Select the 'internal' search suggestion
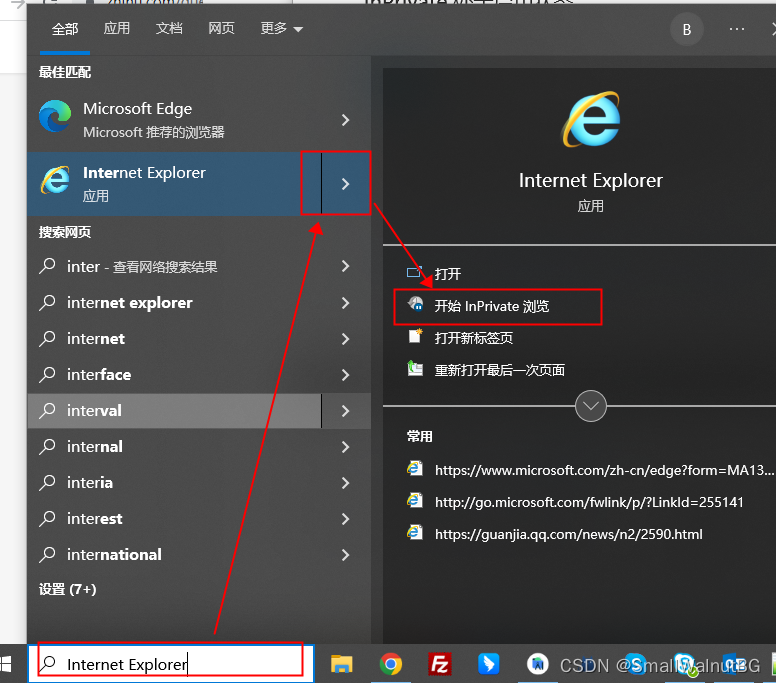Image resolution: width=776 pixels, height=683 pixels. [173, 447]
